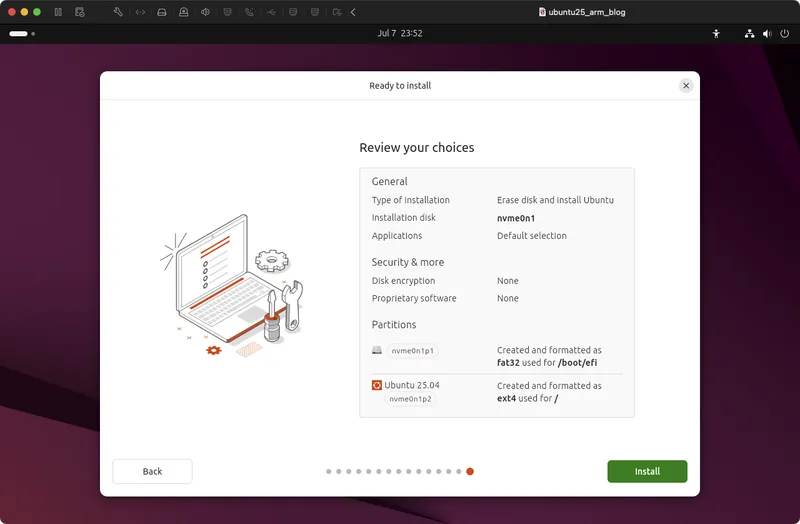Click the 'General' section heading
Image resolution: width=800 pixels, height=524 pixels.
[x=389, y=182]
